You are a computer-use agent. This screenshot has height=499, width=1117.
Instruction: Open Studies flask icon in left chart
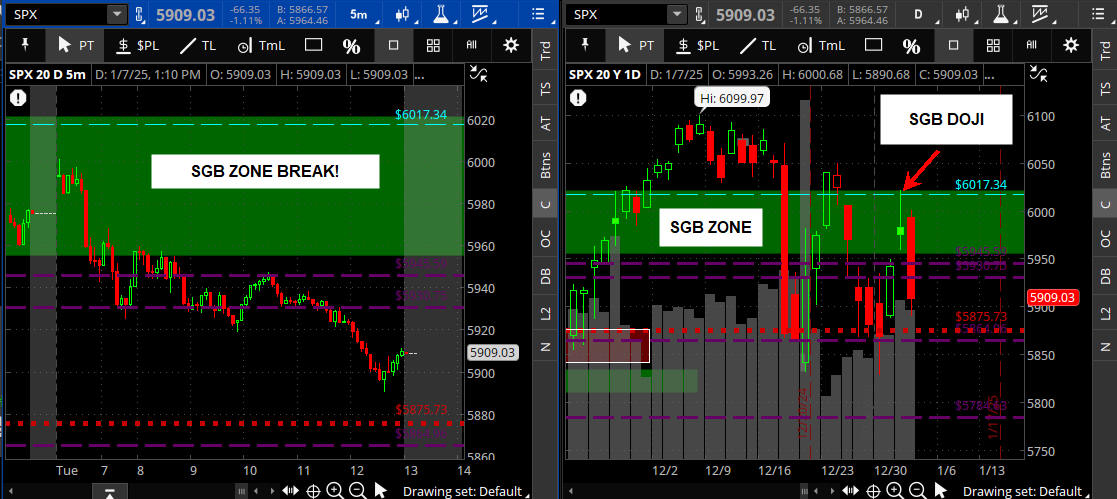click(441, 14)
